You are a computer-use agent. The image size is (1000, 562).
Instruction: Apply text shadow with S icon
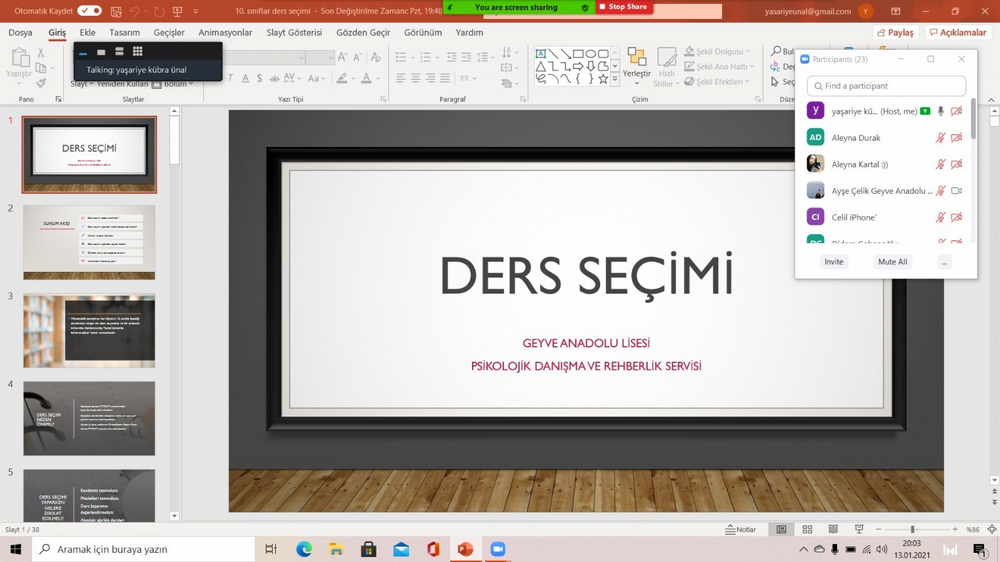tap(259, 78)
